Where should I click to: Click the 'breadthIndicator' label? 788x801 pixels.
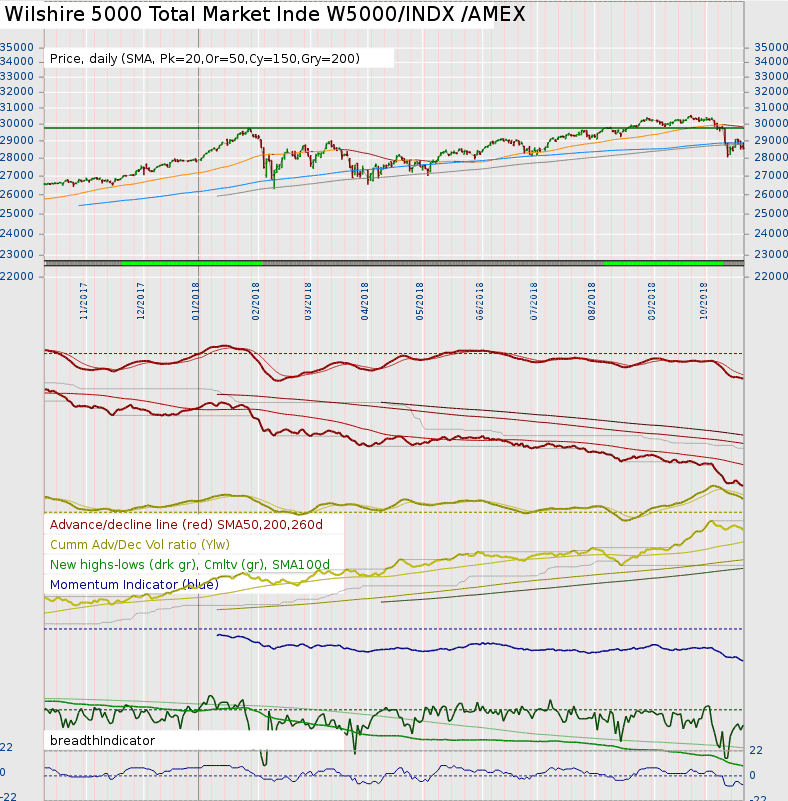102,741
